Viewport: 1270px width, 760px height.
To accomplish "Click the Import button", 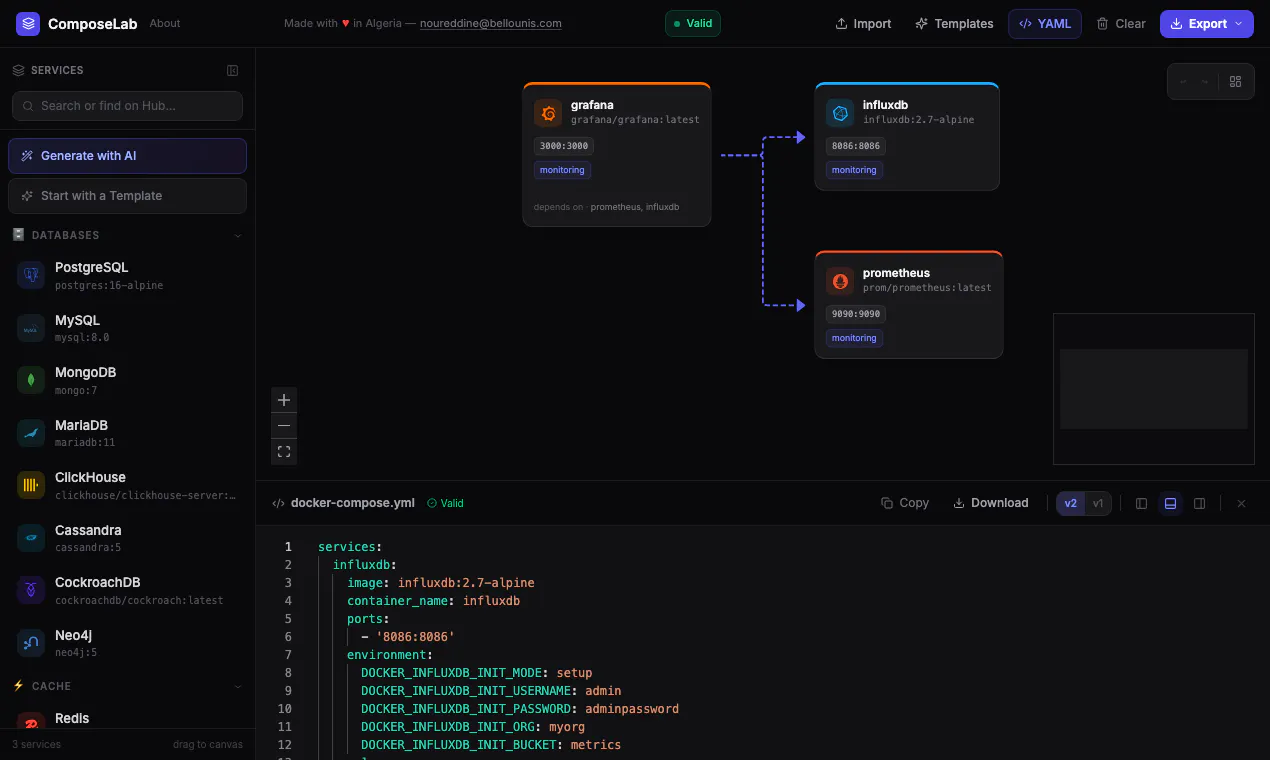I will click(x=863, y=23).
